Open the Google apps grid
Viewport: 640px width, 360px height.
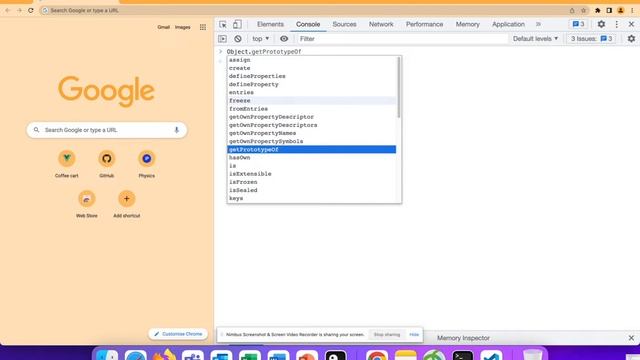pyautogui.click(x=203, y=27)
